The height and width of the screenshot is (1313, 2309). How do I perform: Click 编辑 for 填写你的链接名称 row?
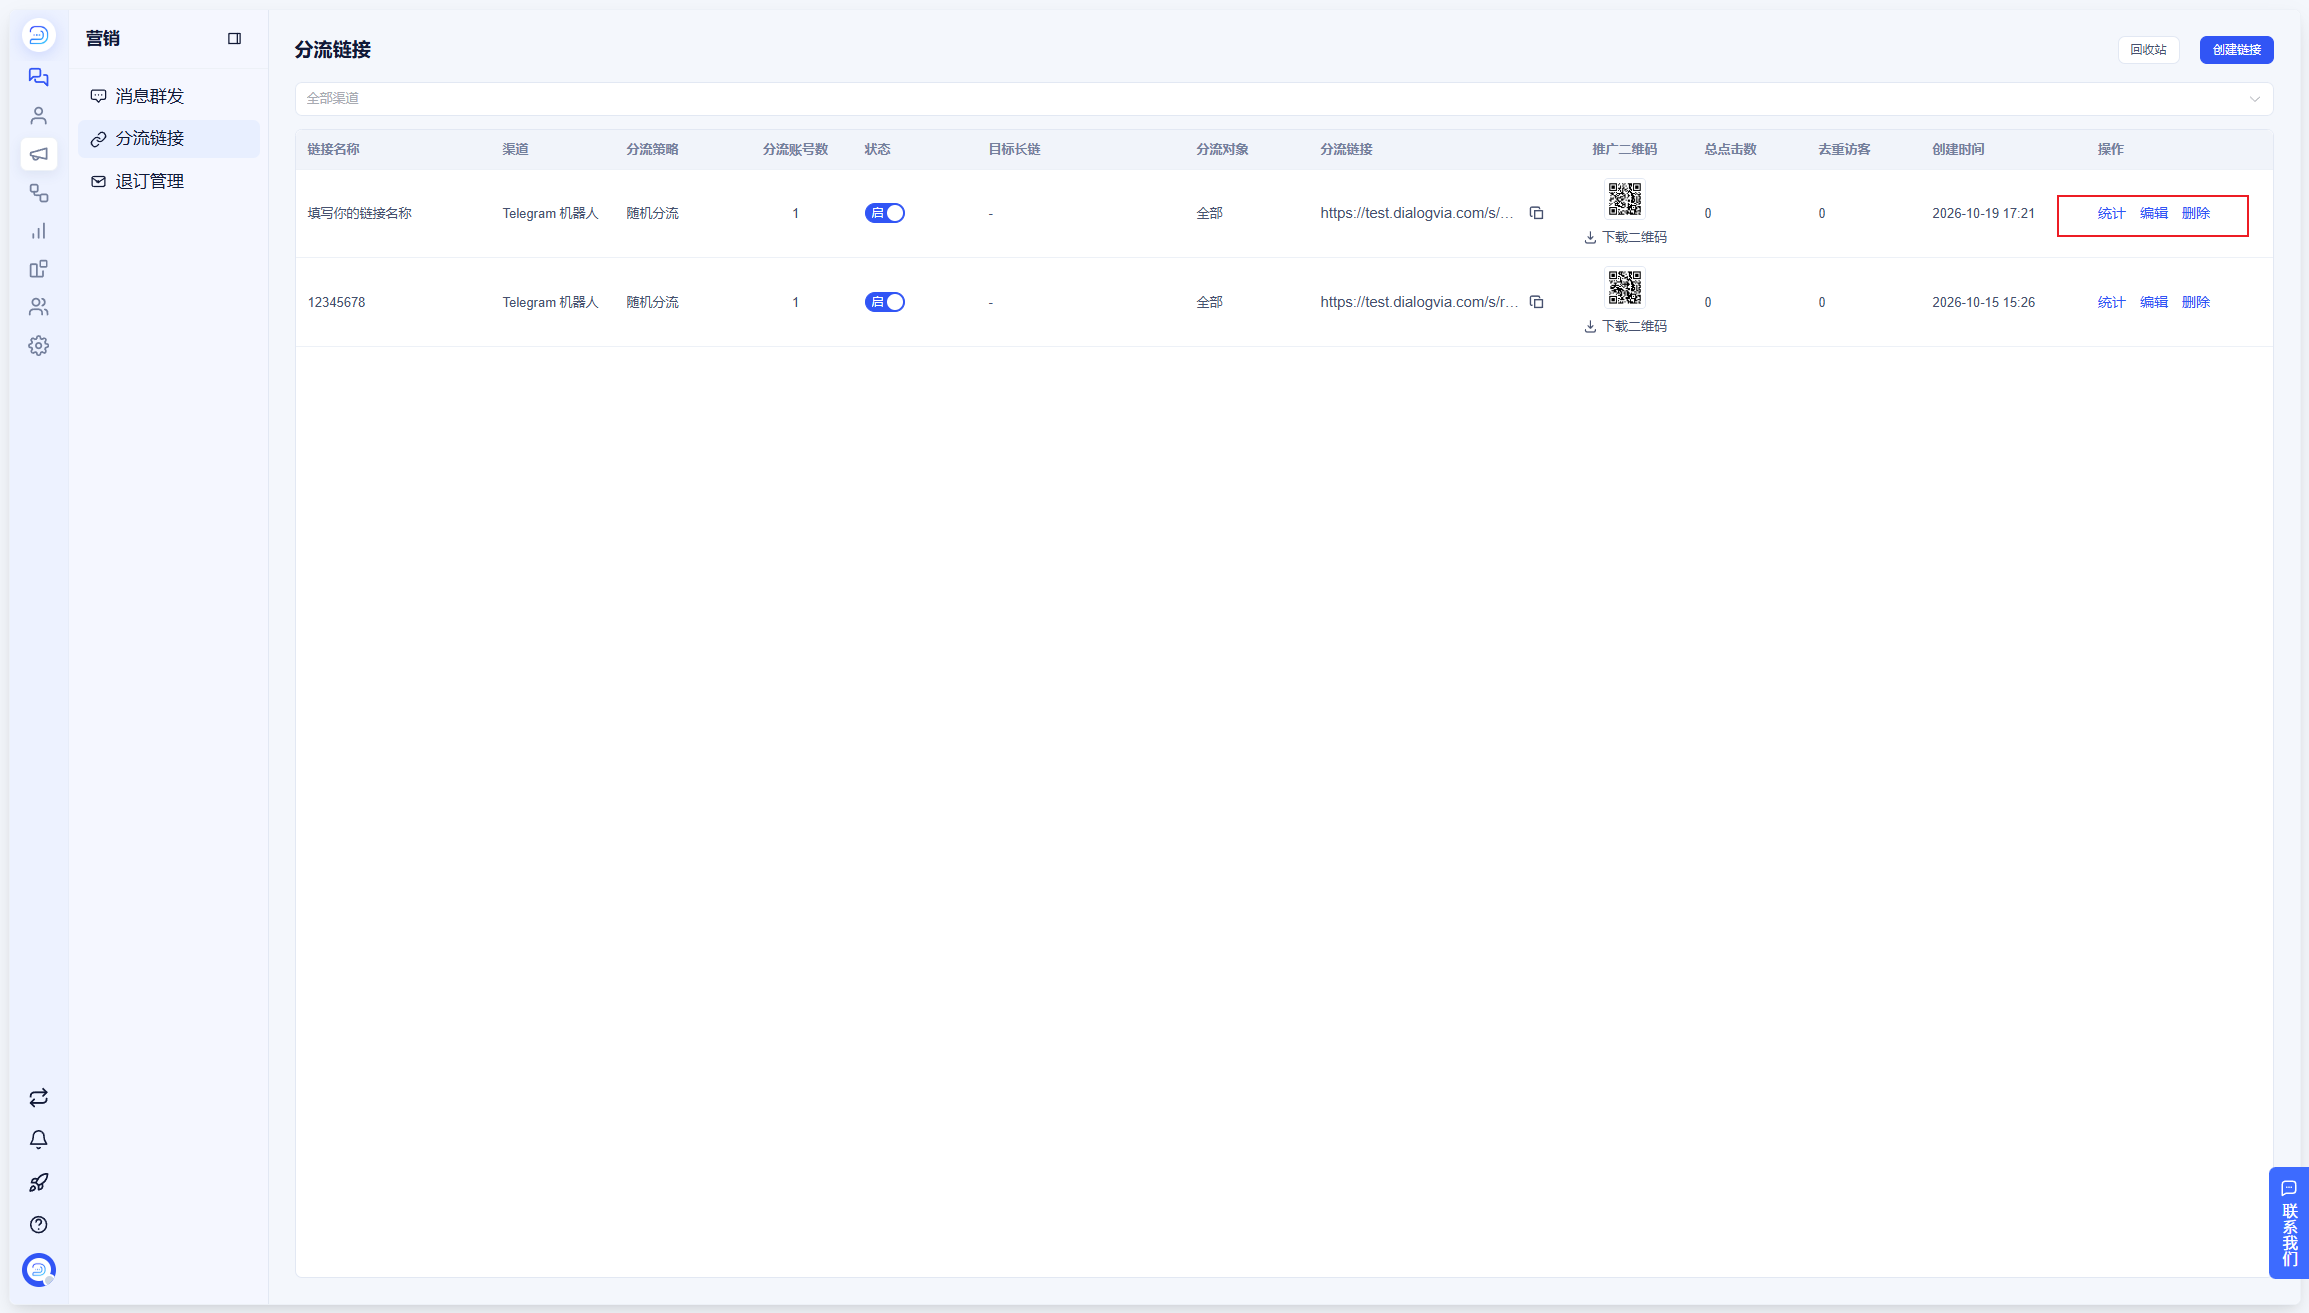click(x=2153, y=213)
